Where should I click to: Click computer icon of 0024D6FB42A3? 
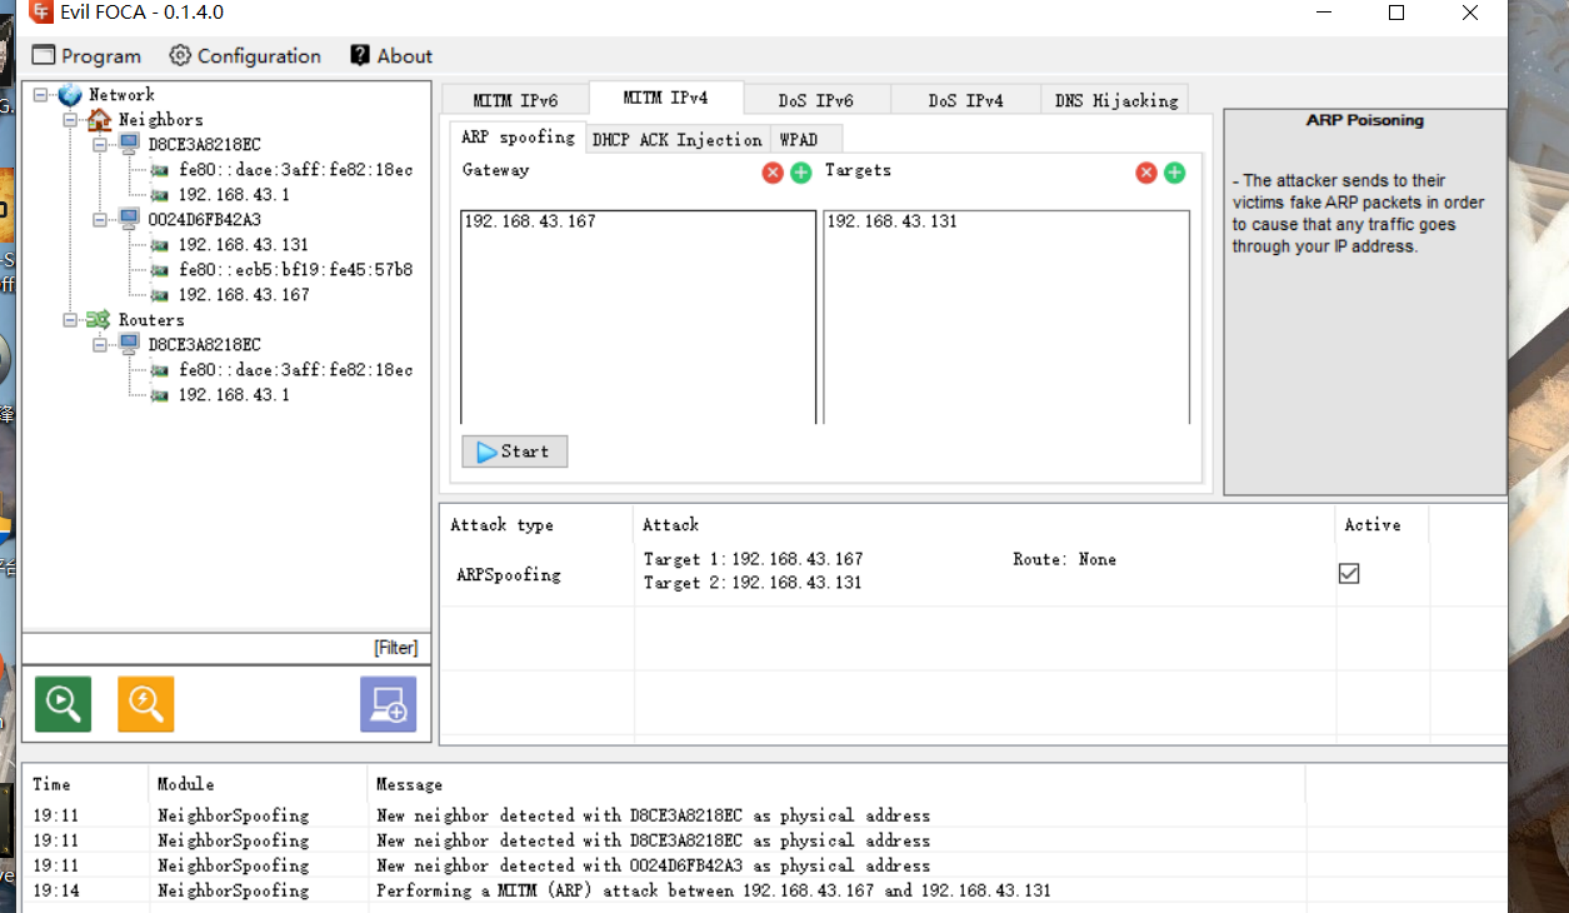click(x=129, y=219)
